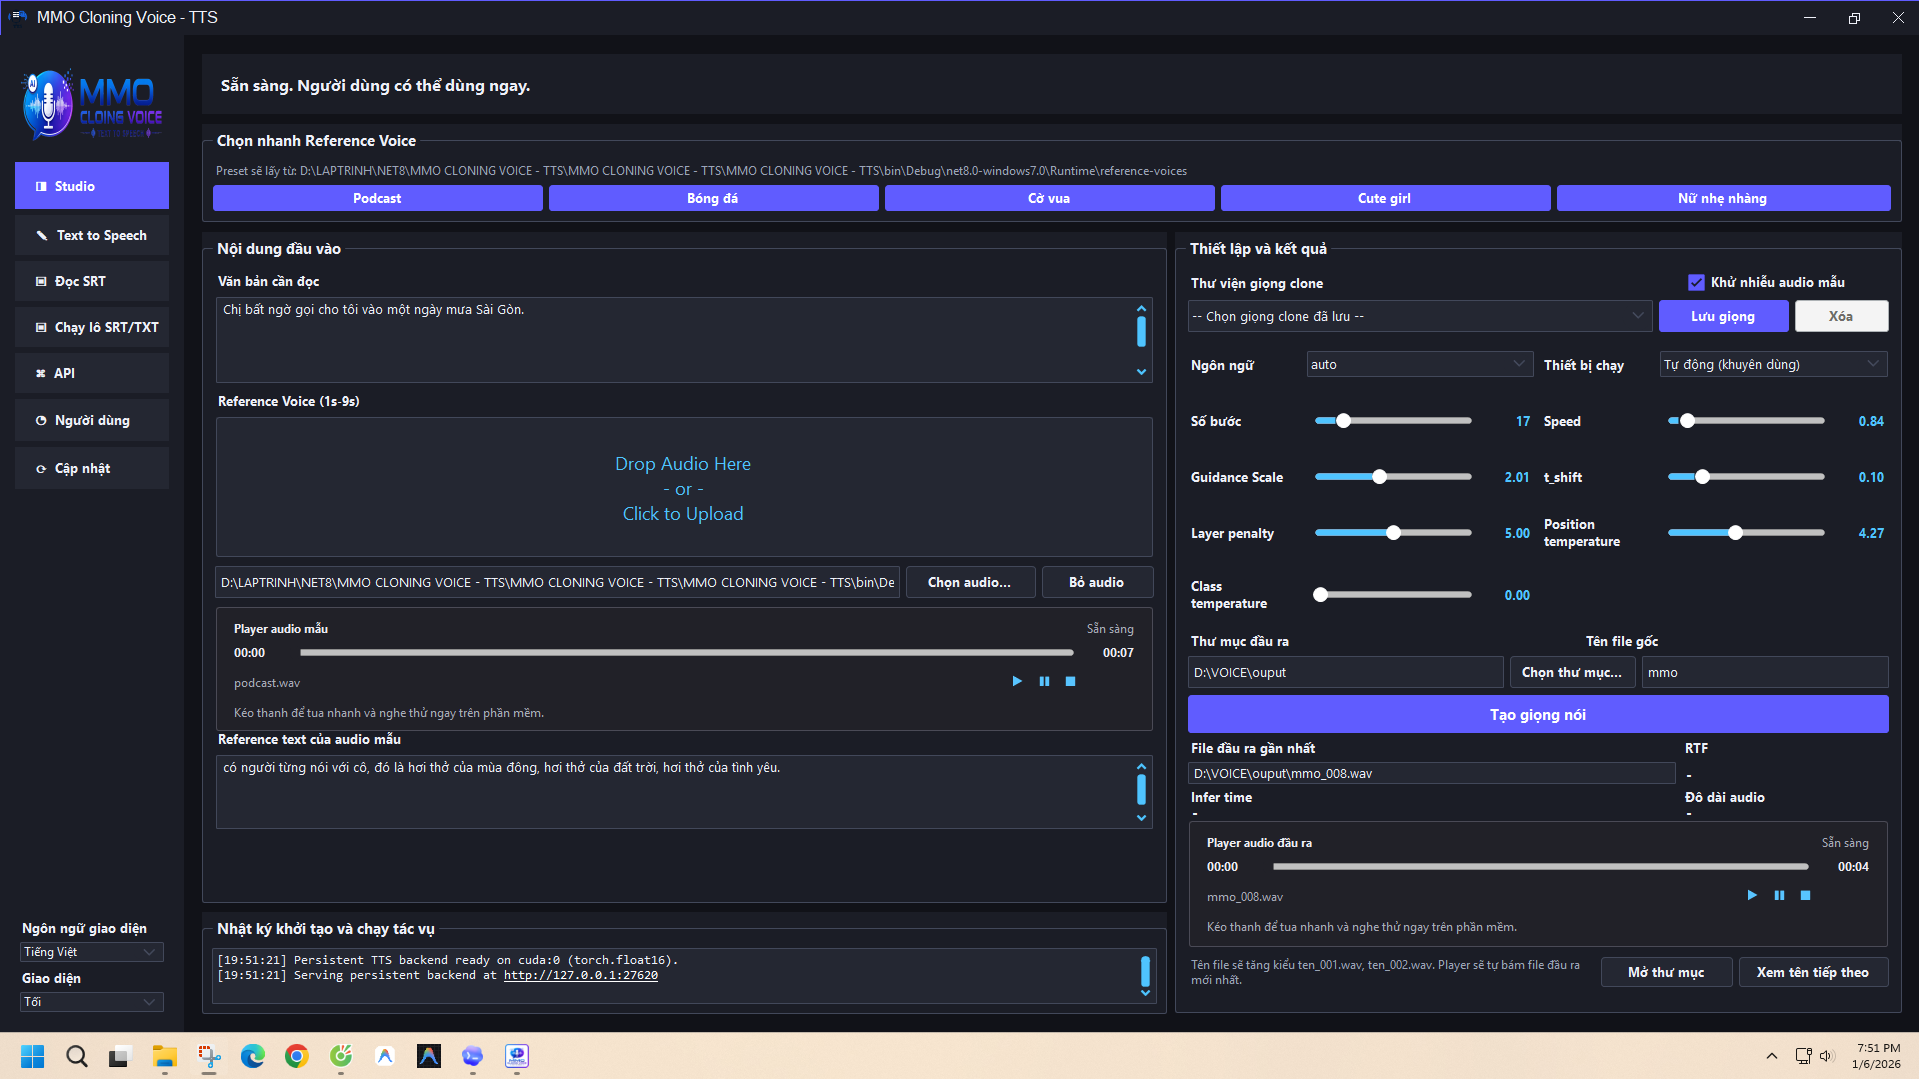Switch to Studio tab

(x=92, y=186)
